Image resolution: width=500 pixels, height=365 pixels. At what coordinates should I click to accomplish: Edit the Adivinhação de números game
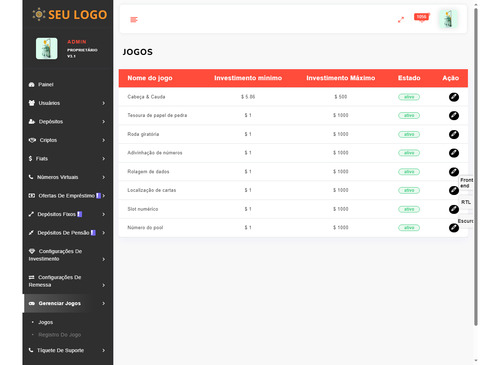(454, 153)
